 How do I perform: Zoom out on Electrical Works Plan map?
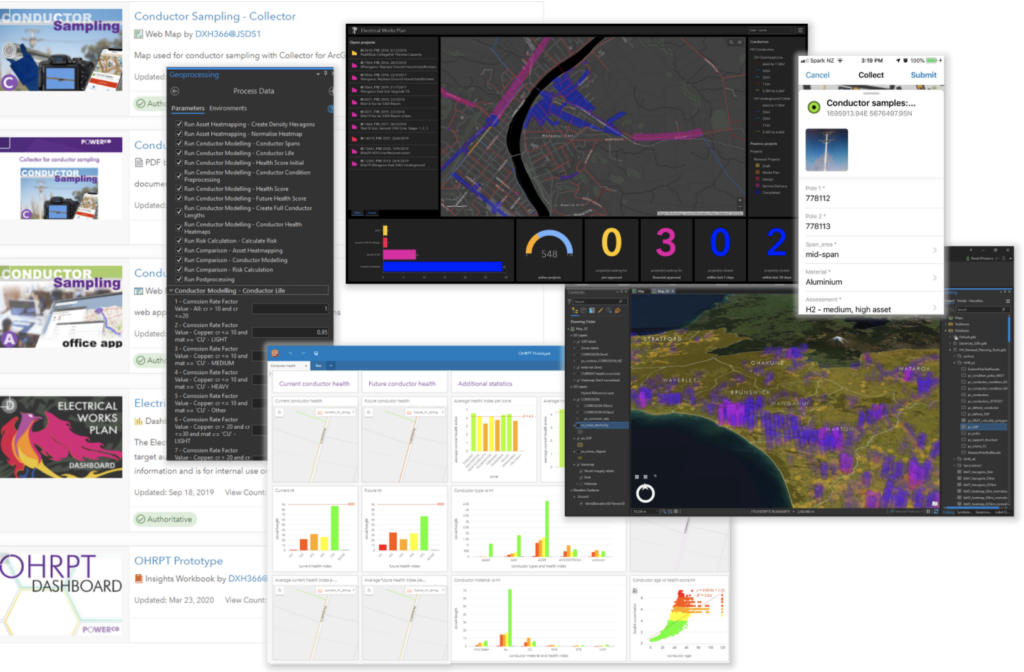pos(740,206)
